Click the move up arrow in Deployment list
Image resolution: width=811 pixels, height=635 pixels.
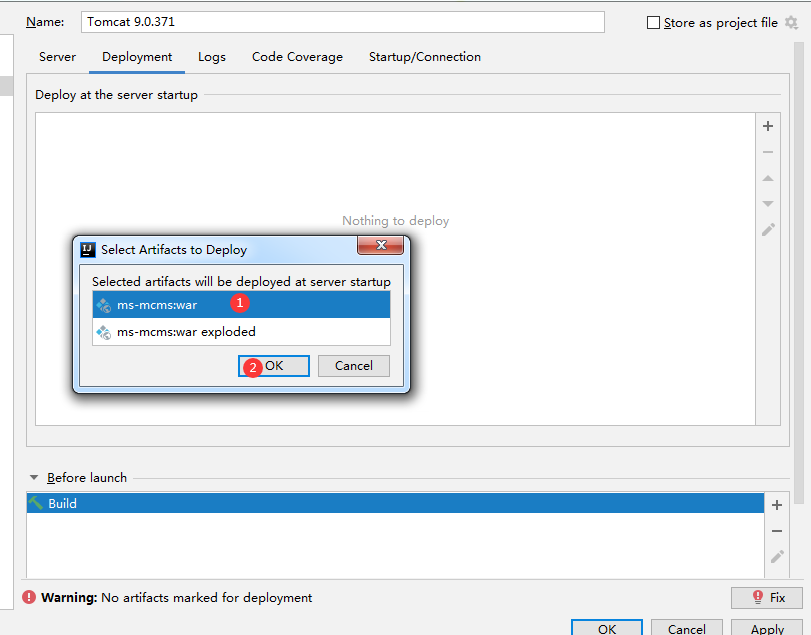[x=768, y=178]
